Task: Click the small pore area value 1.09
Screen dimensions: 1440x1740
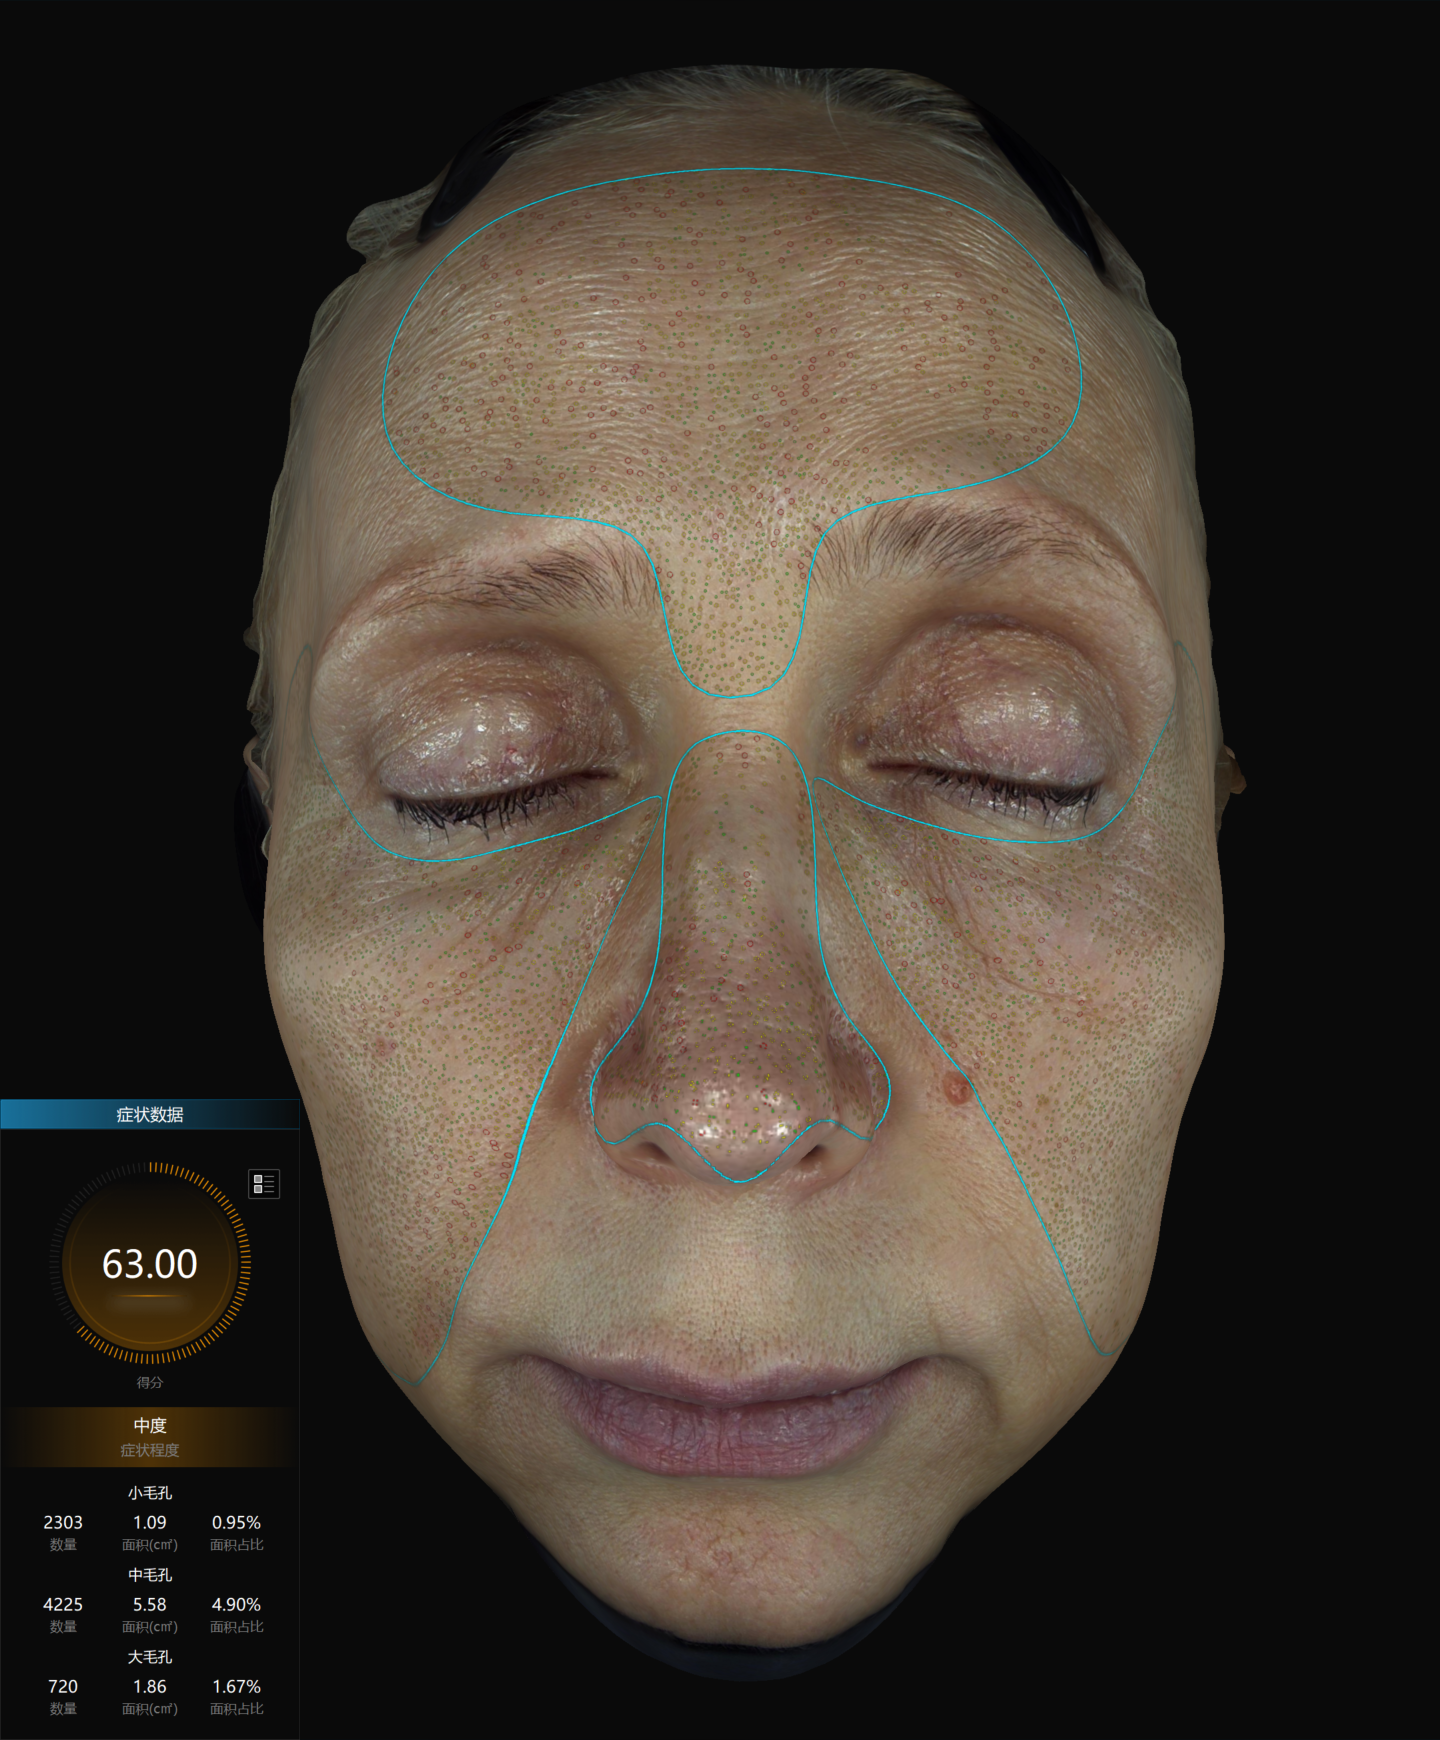Action: coord(150,1522)
